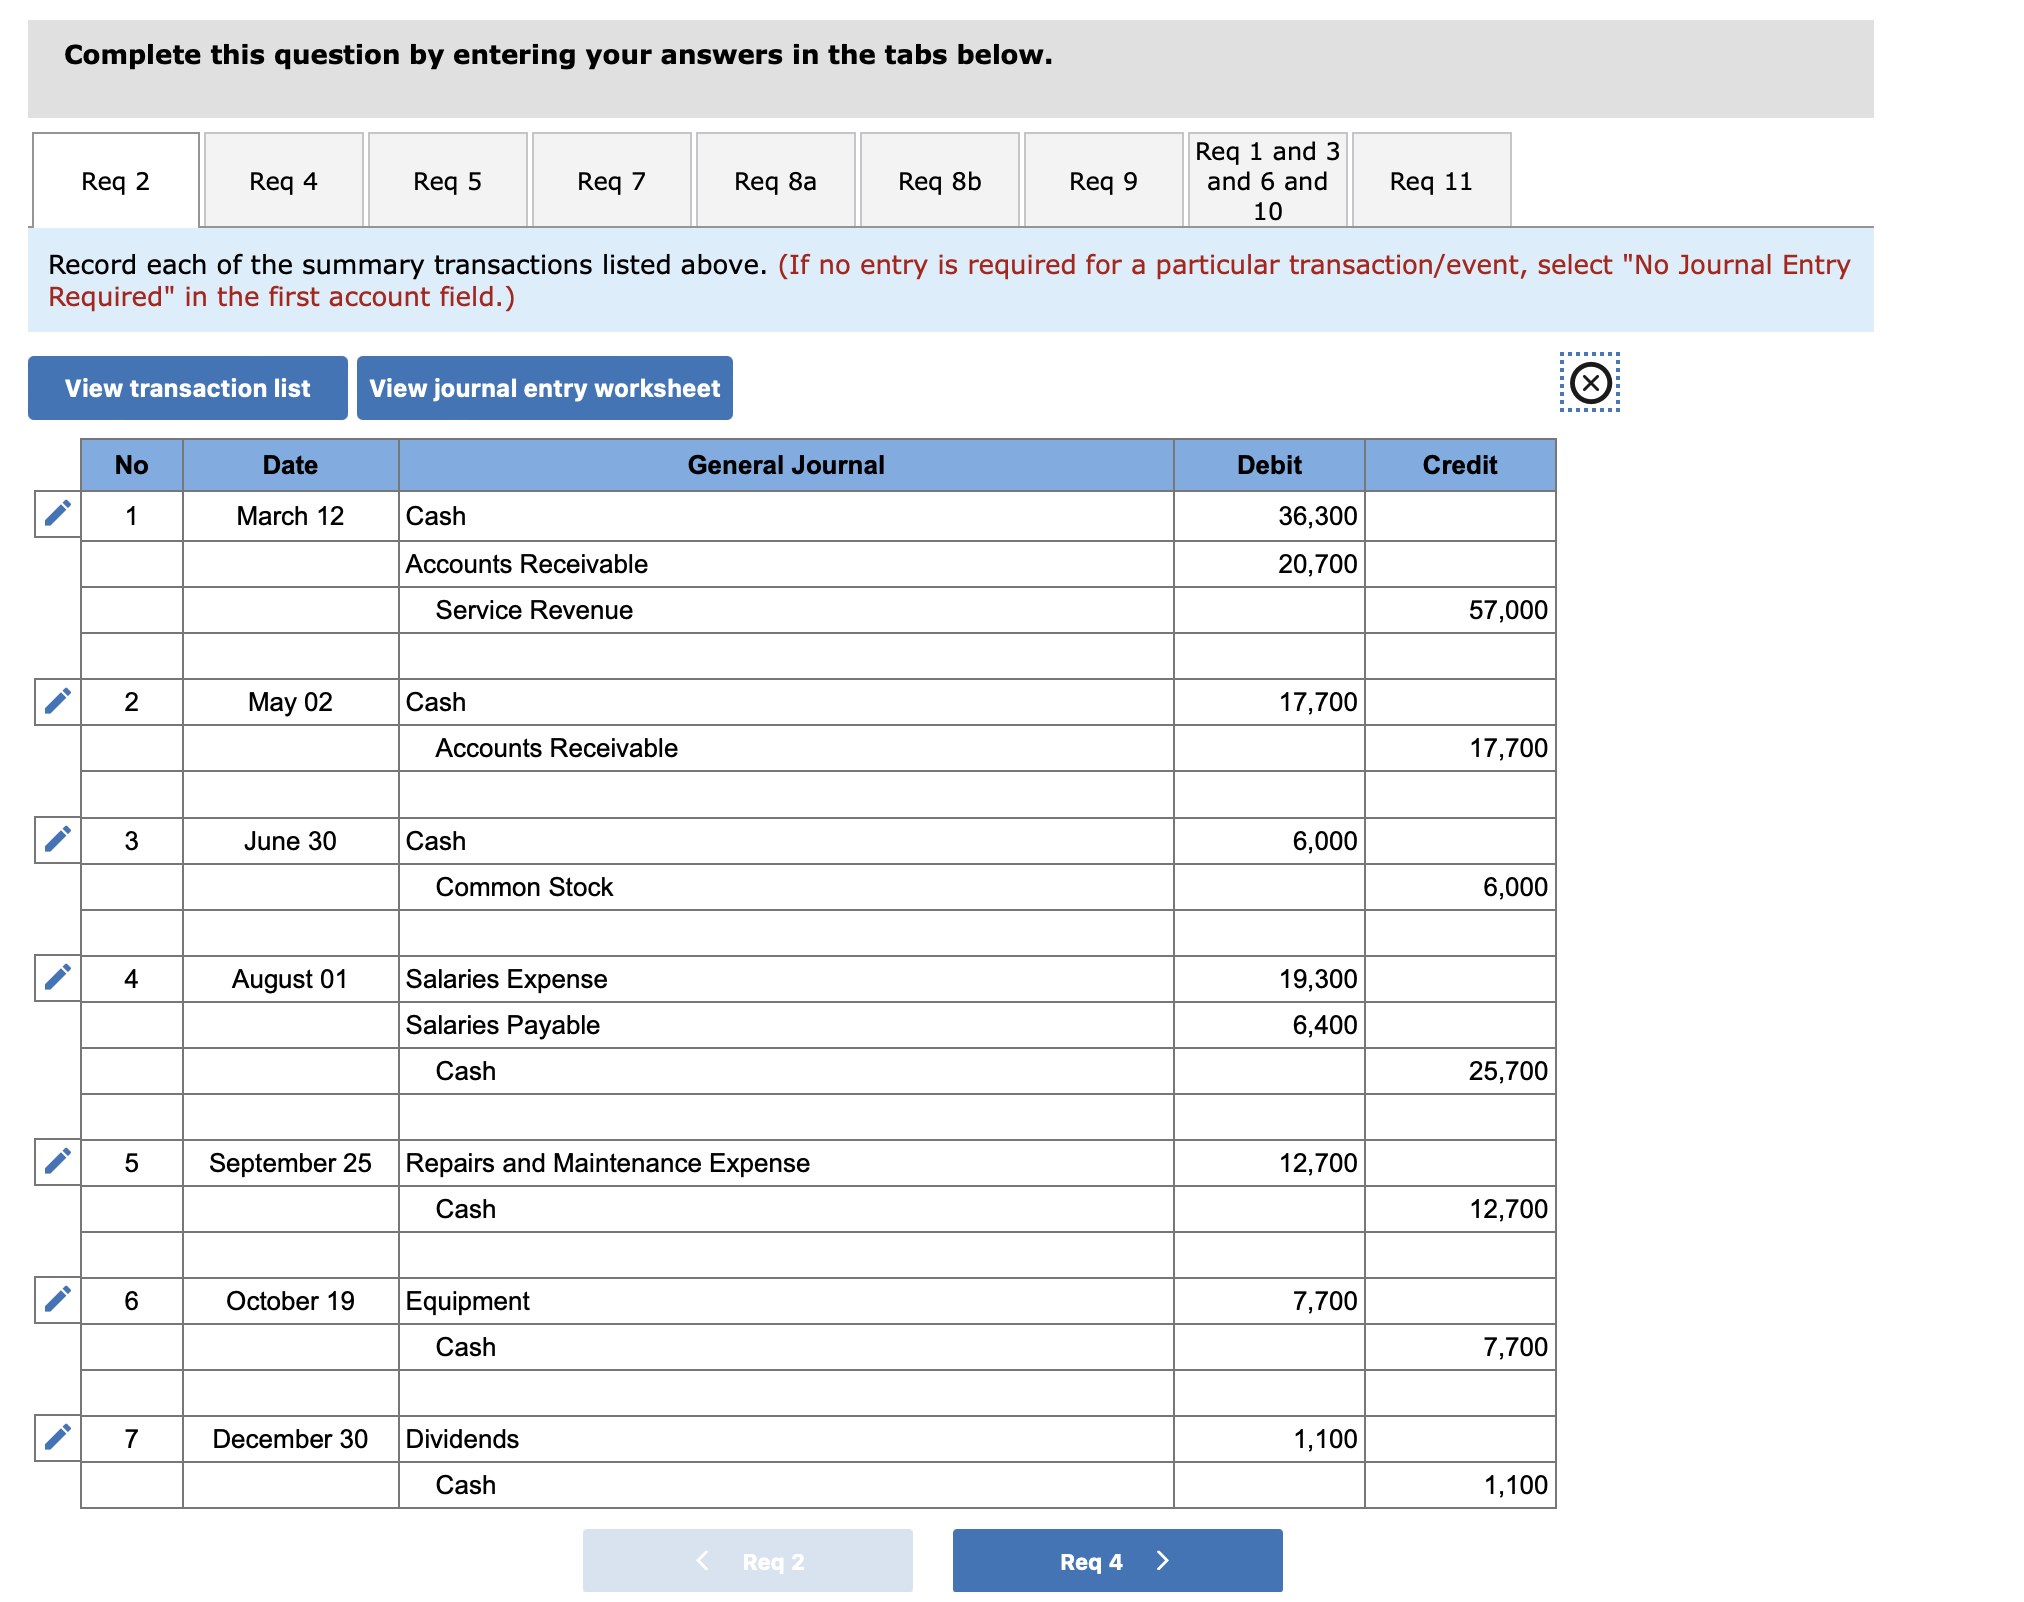Open the Req 8a tab
This screenshot has width=2024, height=1602.
click(775, 181)
